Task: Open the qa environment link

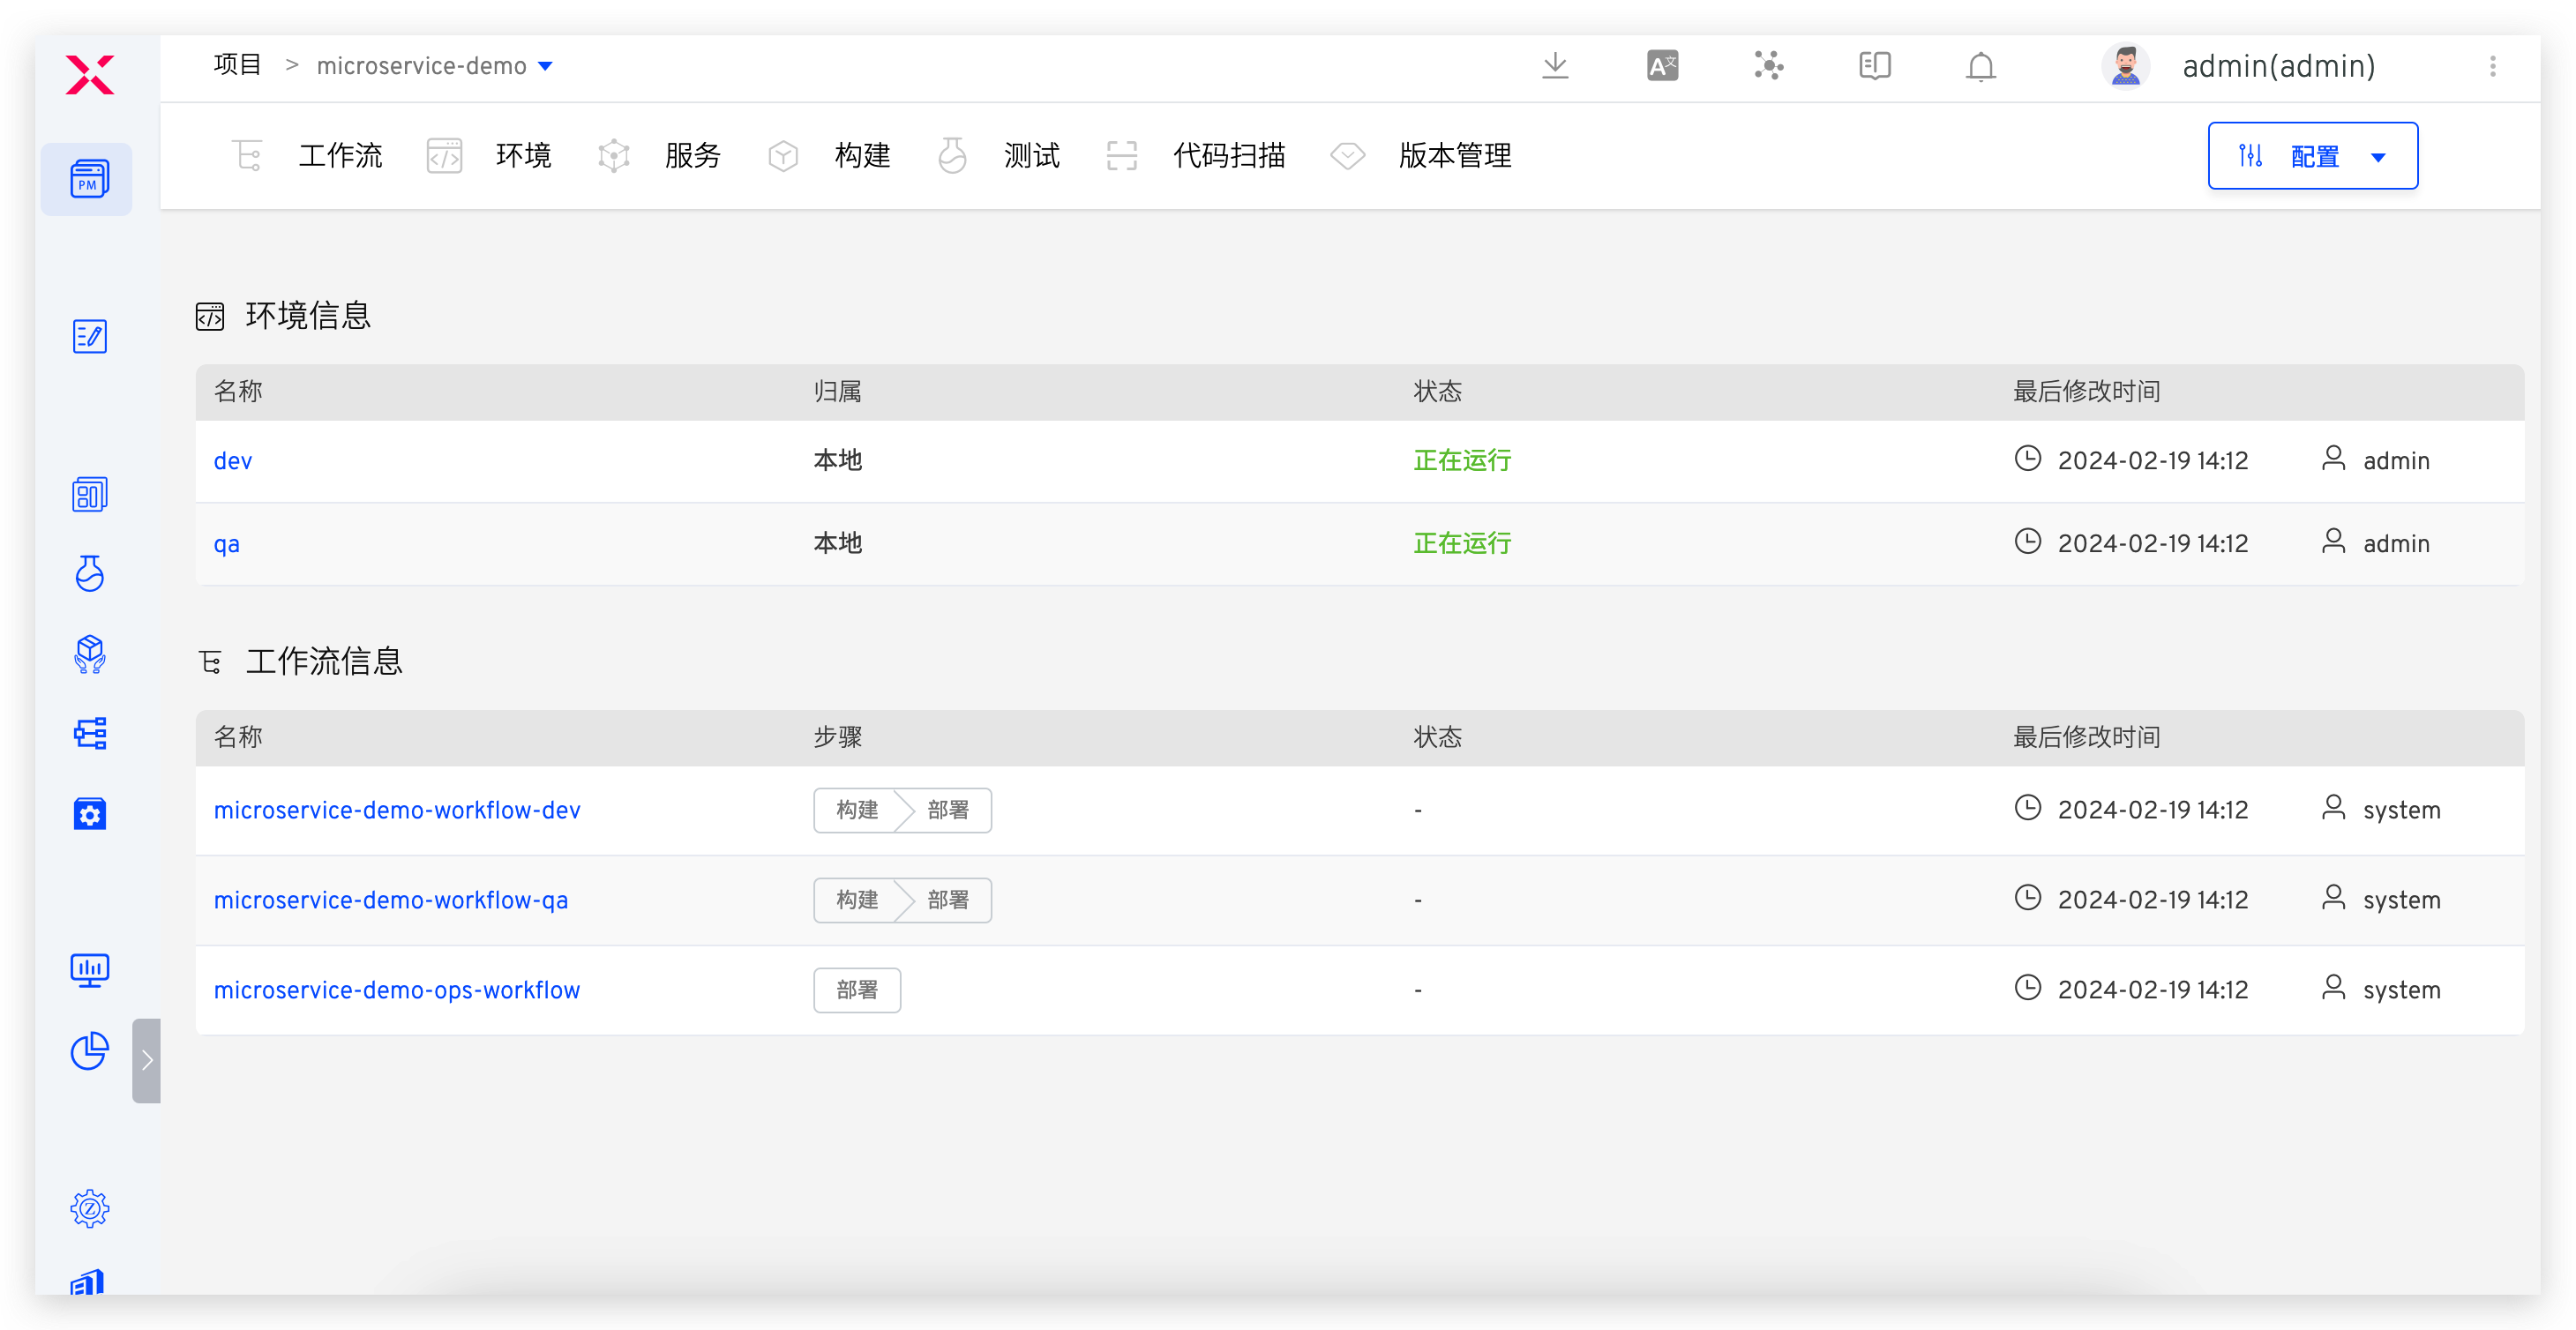Action: pos(226,544)
